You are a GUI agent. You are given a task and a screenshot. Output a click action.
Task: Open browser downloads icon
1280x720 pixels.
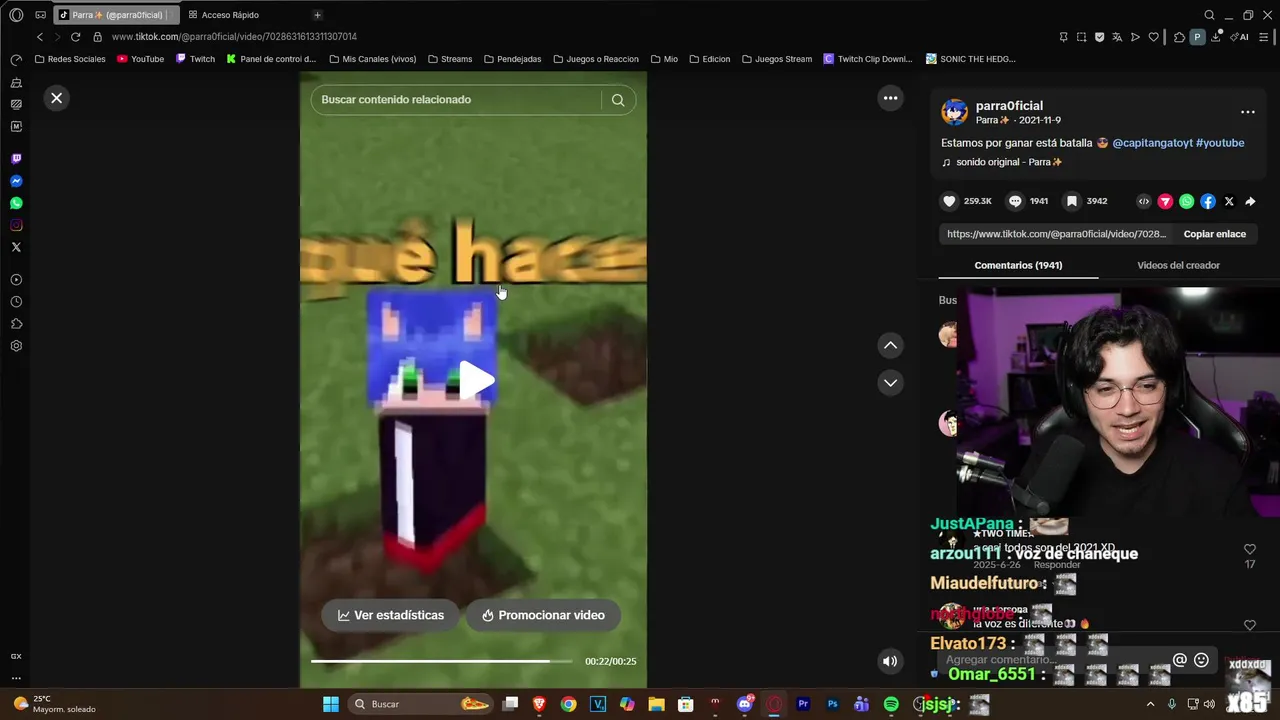pos(1216,37)
